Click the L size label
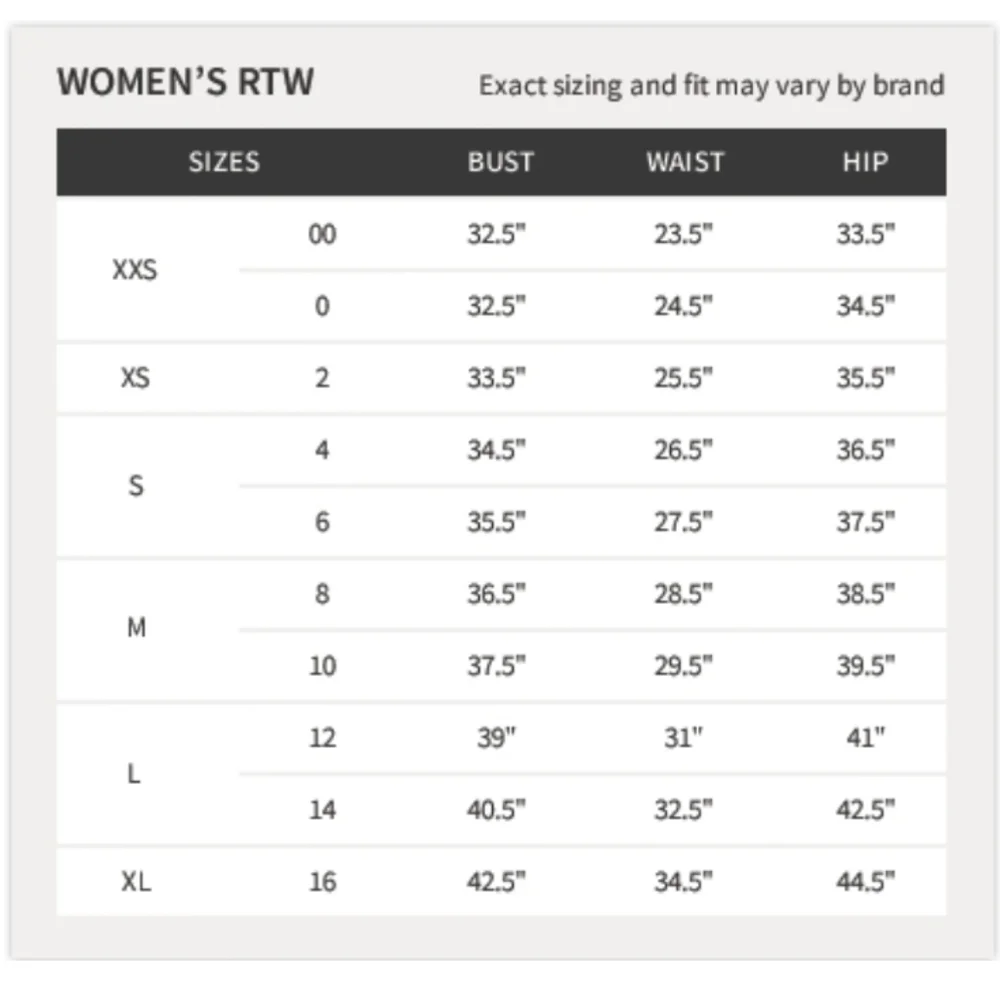The height and width of the screenshot is (1000, 1000). pos(133,774)
